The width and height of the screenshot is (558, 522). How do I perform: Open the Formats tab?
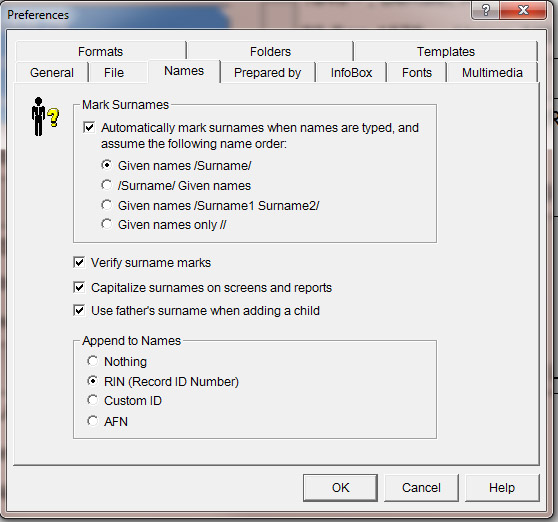click(101, 52)
